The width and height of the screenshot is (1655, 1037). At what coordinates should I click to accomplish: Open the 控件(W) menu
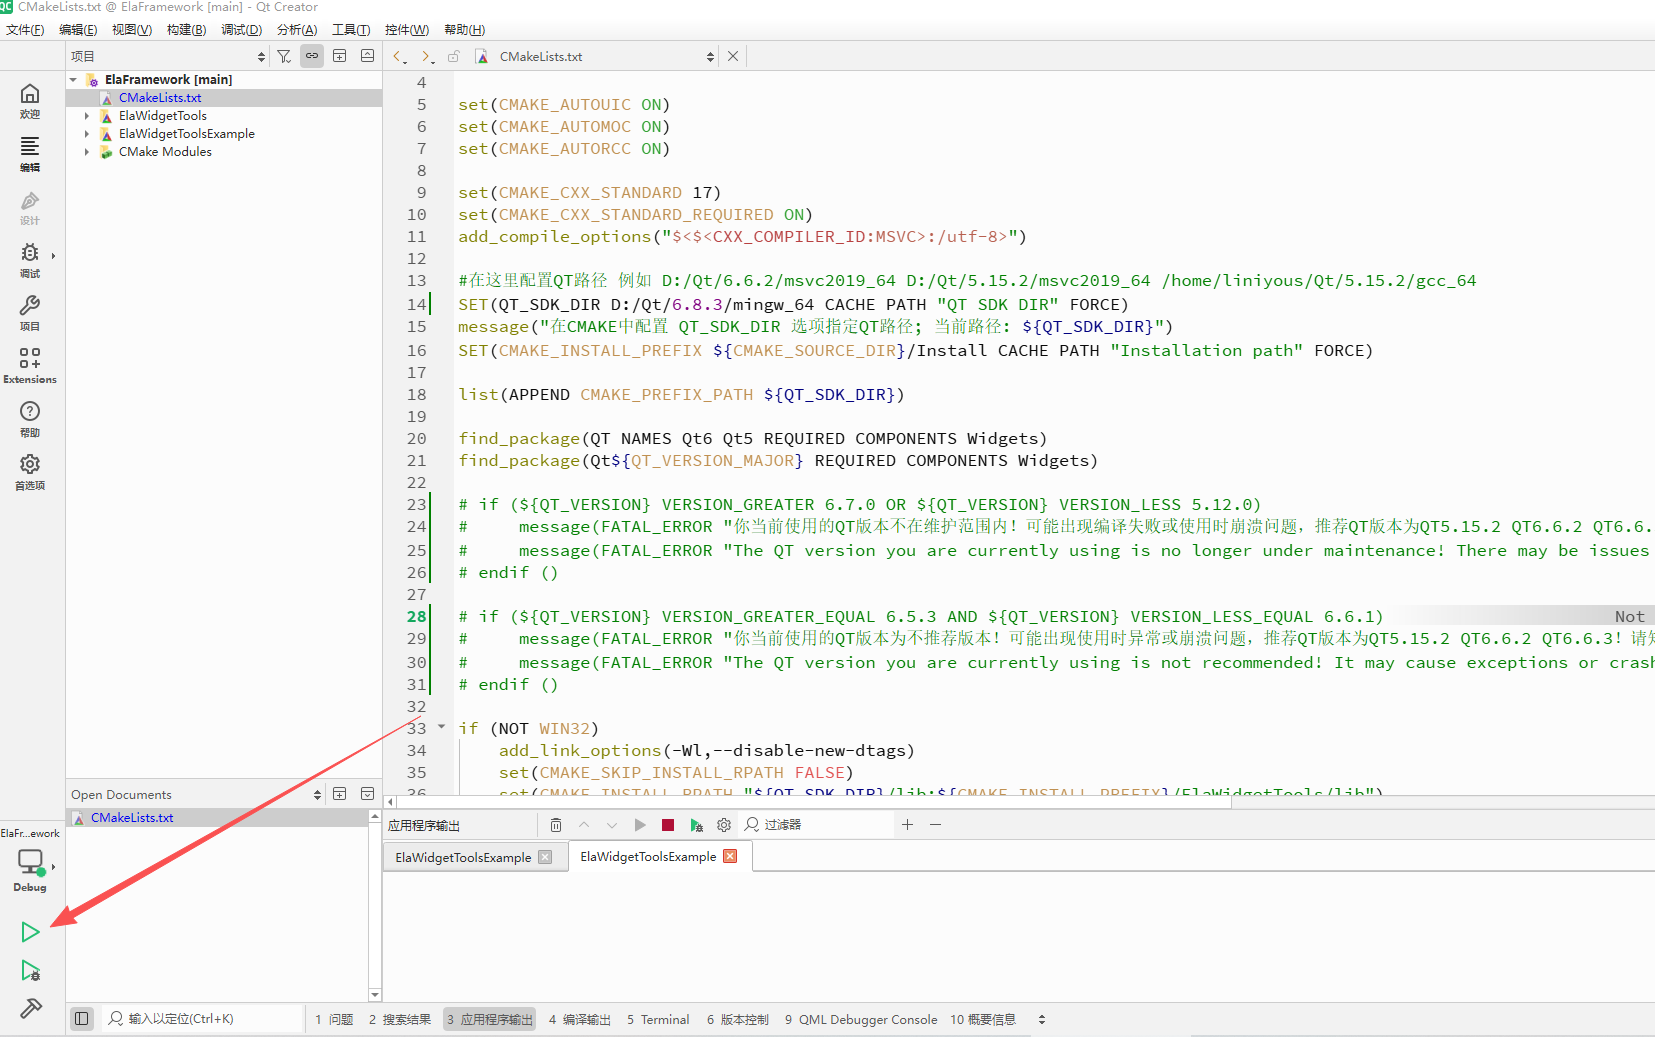pos(406,30)
